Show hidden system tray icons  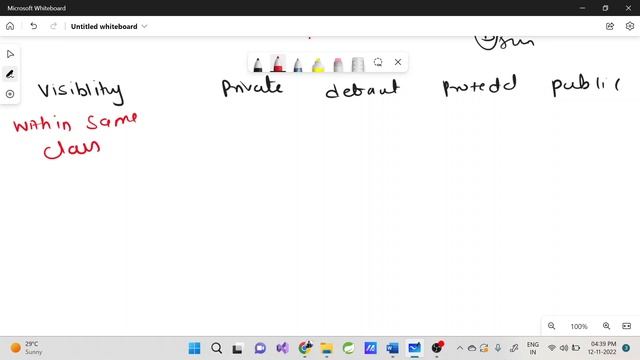coord(460,348)
